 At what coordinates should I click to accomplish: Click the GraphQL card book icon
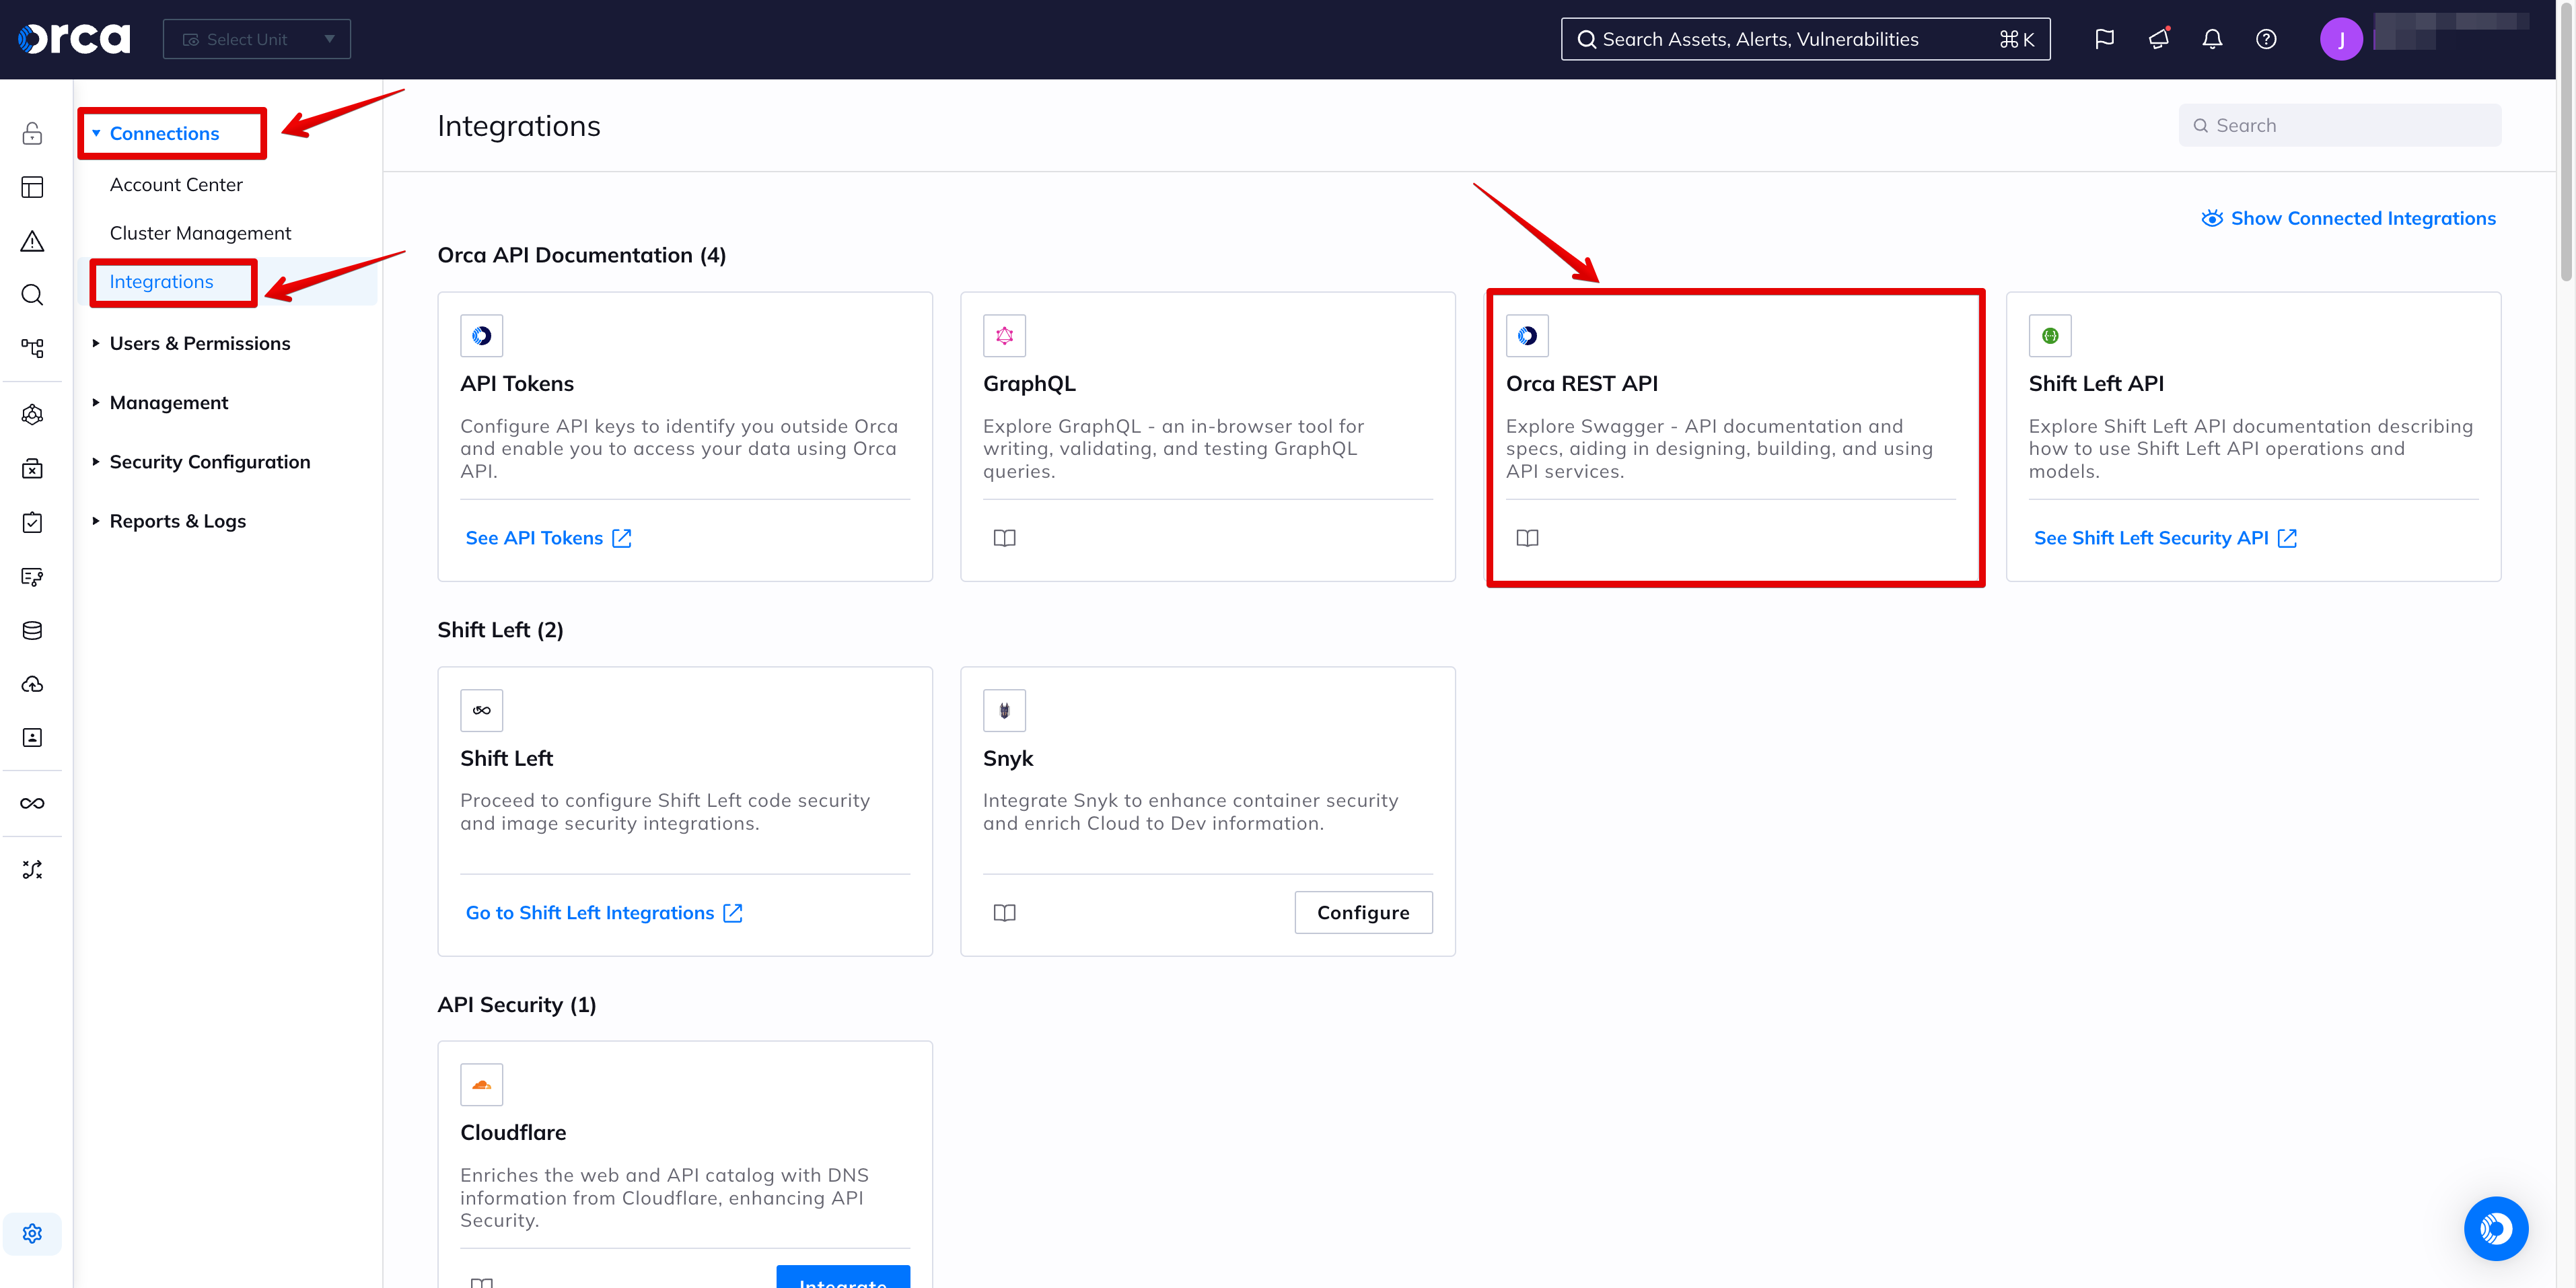(1004, 537)
